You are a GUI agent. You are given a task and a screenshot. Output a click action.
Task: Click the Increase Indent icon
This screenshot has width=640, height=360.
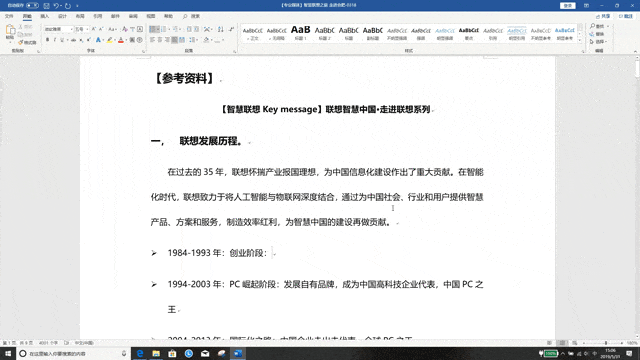click(196, 29)
